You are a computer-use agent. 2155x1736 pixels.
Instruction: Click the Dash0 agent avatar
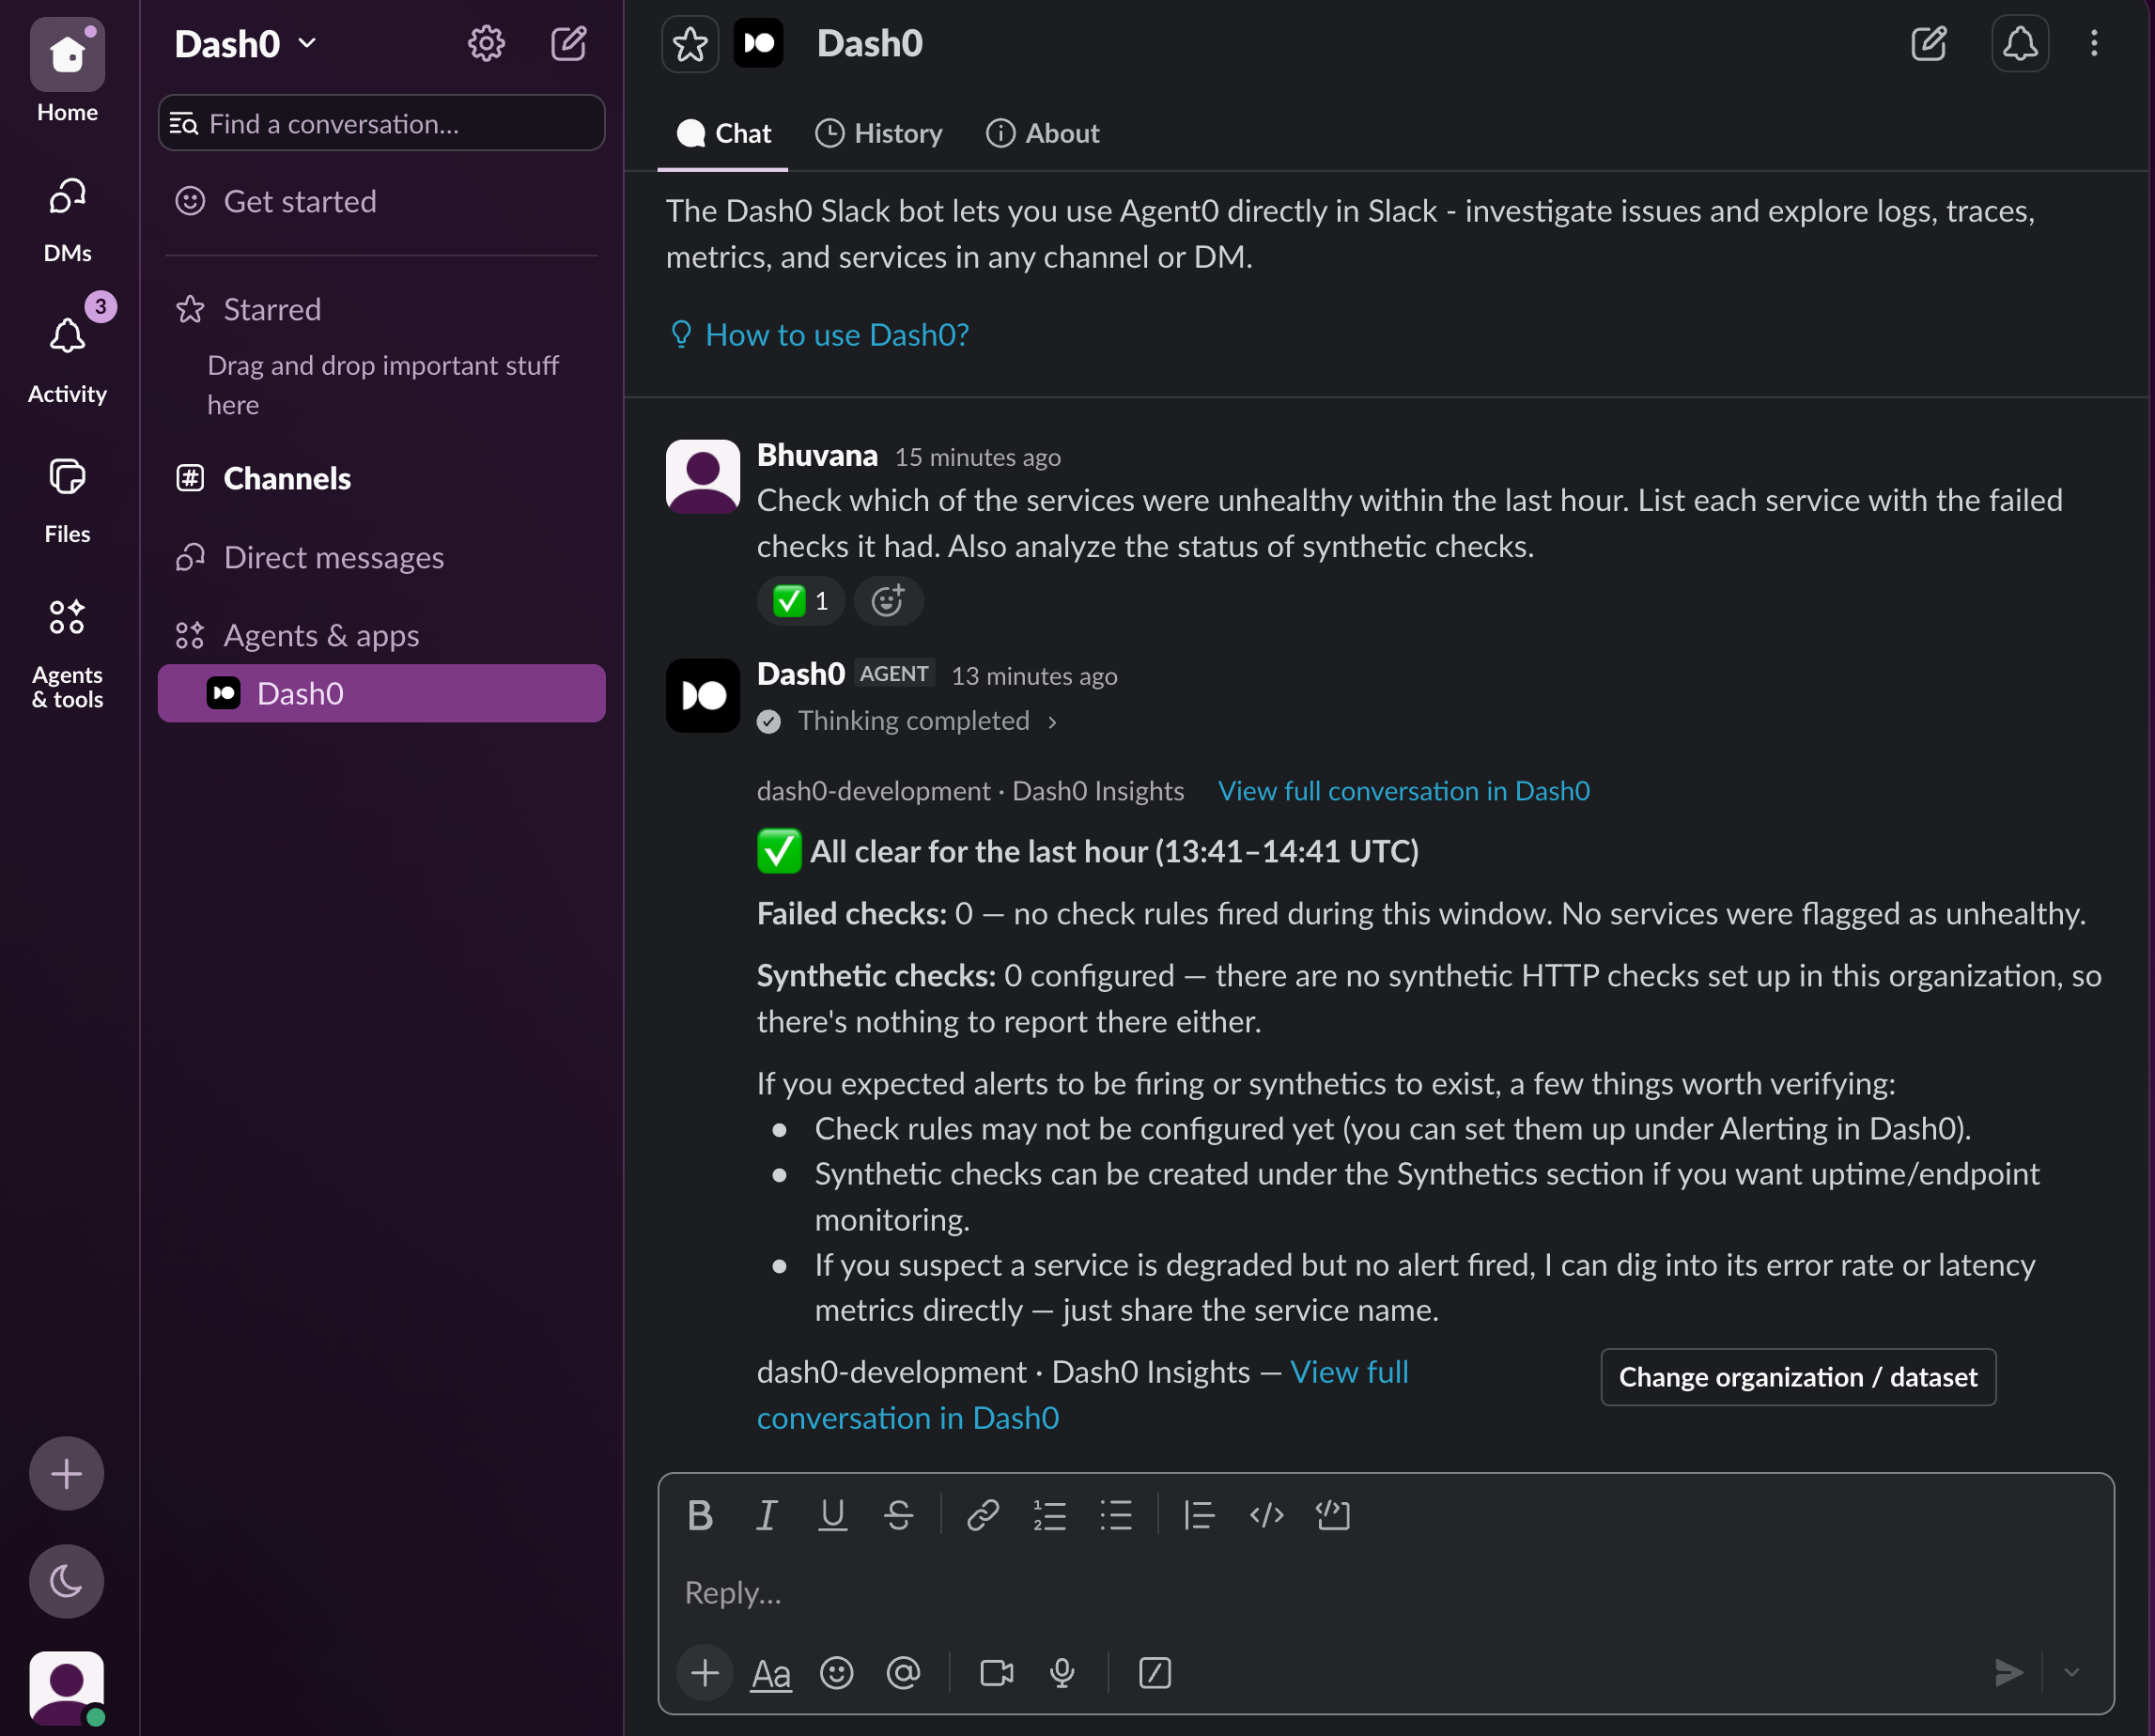click(702, 695)
